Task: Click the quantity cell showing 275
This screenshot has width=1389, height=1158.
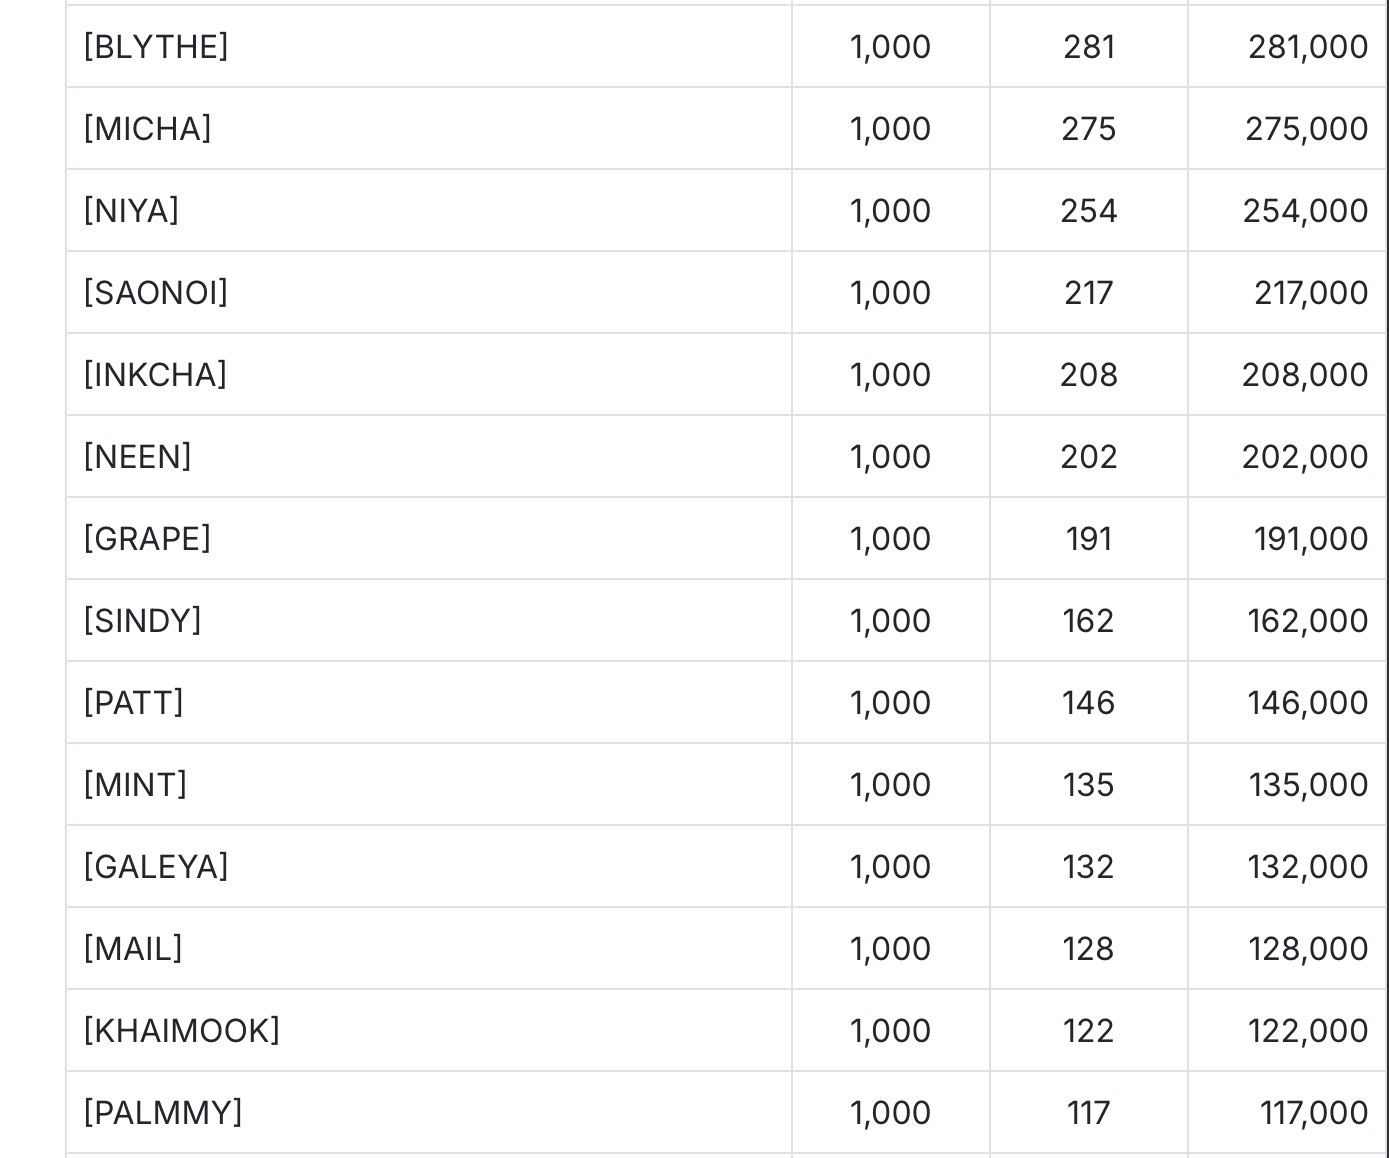Action: [x=1089, y=128]
